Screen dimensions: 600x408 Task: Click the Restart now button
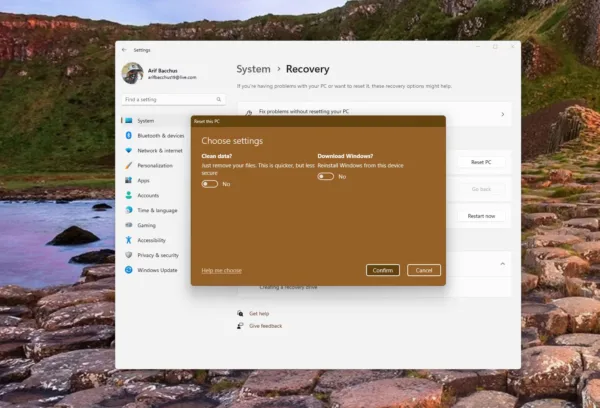click(481, 216)
